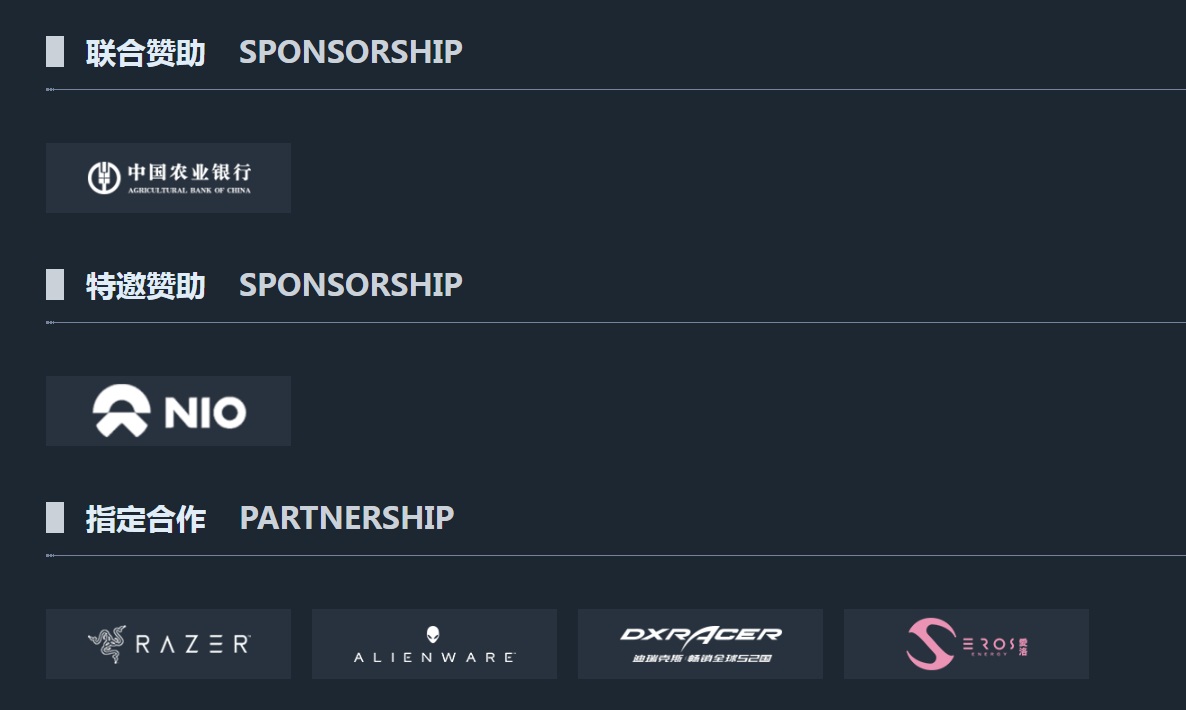The height and width of the screenshot is (710, 1186).
Task: Click the NIO wordmark lettering
Action: click(x=205, y=412)
